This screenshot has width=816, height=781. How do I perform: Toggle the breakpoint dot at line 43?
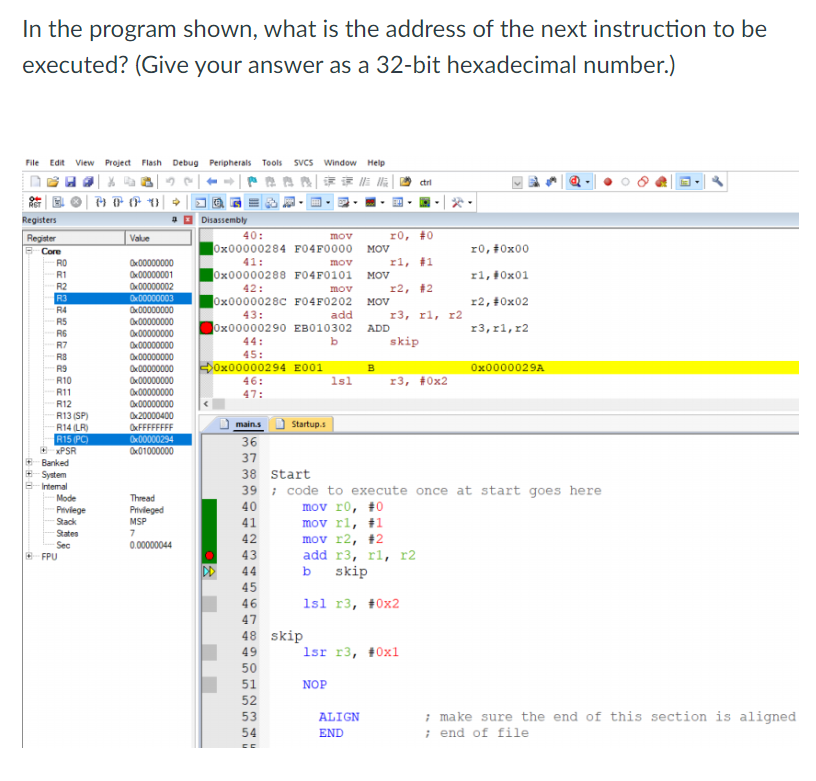[x=207, y=555]
